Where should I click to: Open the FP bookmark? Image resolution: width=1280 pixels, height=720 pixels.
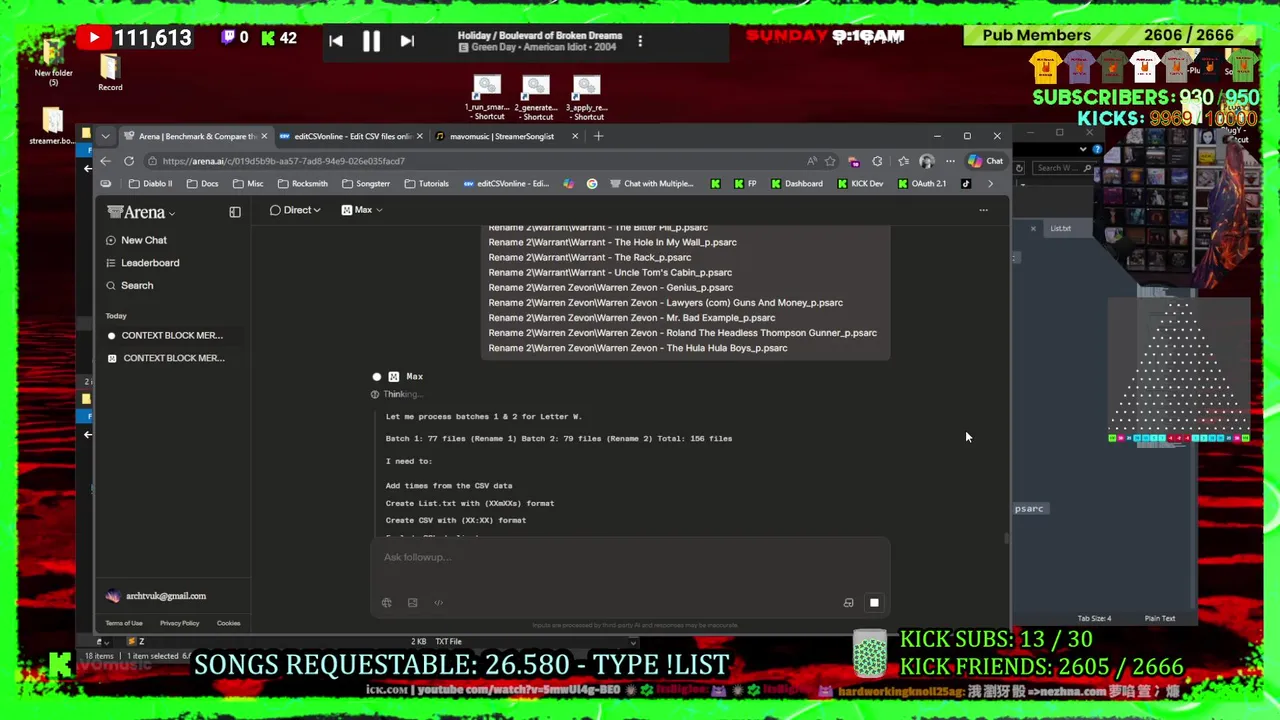point(746,184)
